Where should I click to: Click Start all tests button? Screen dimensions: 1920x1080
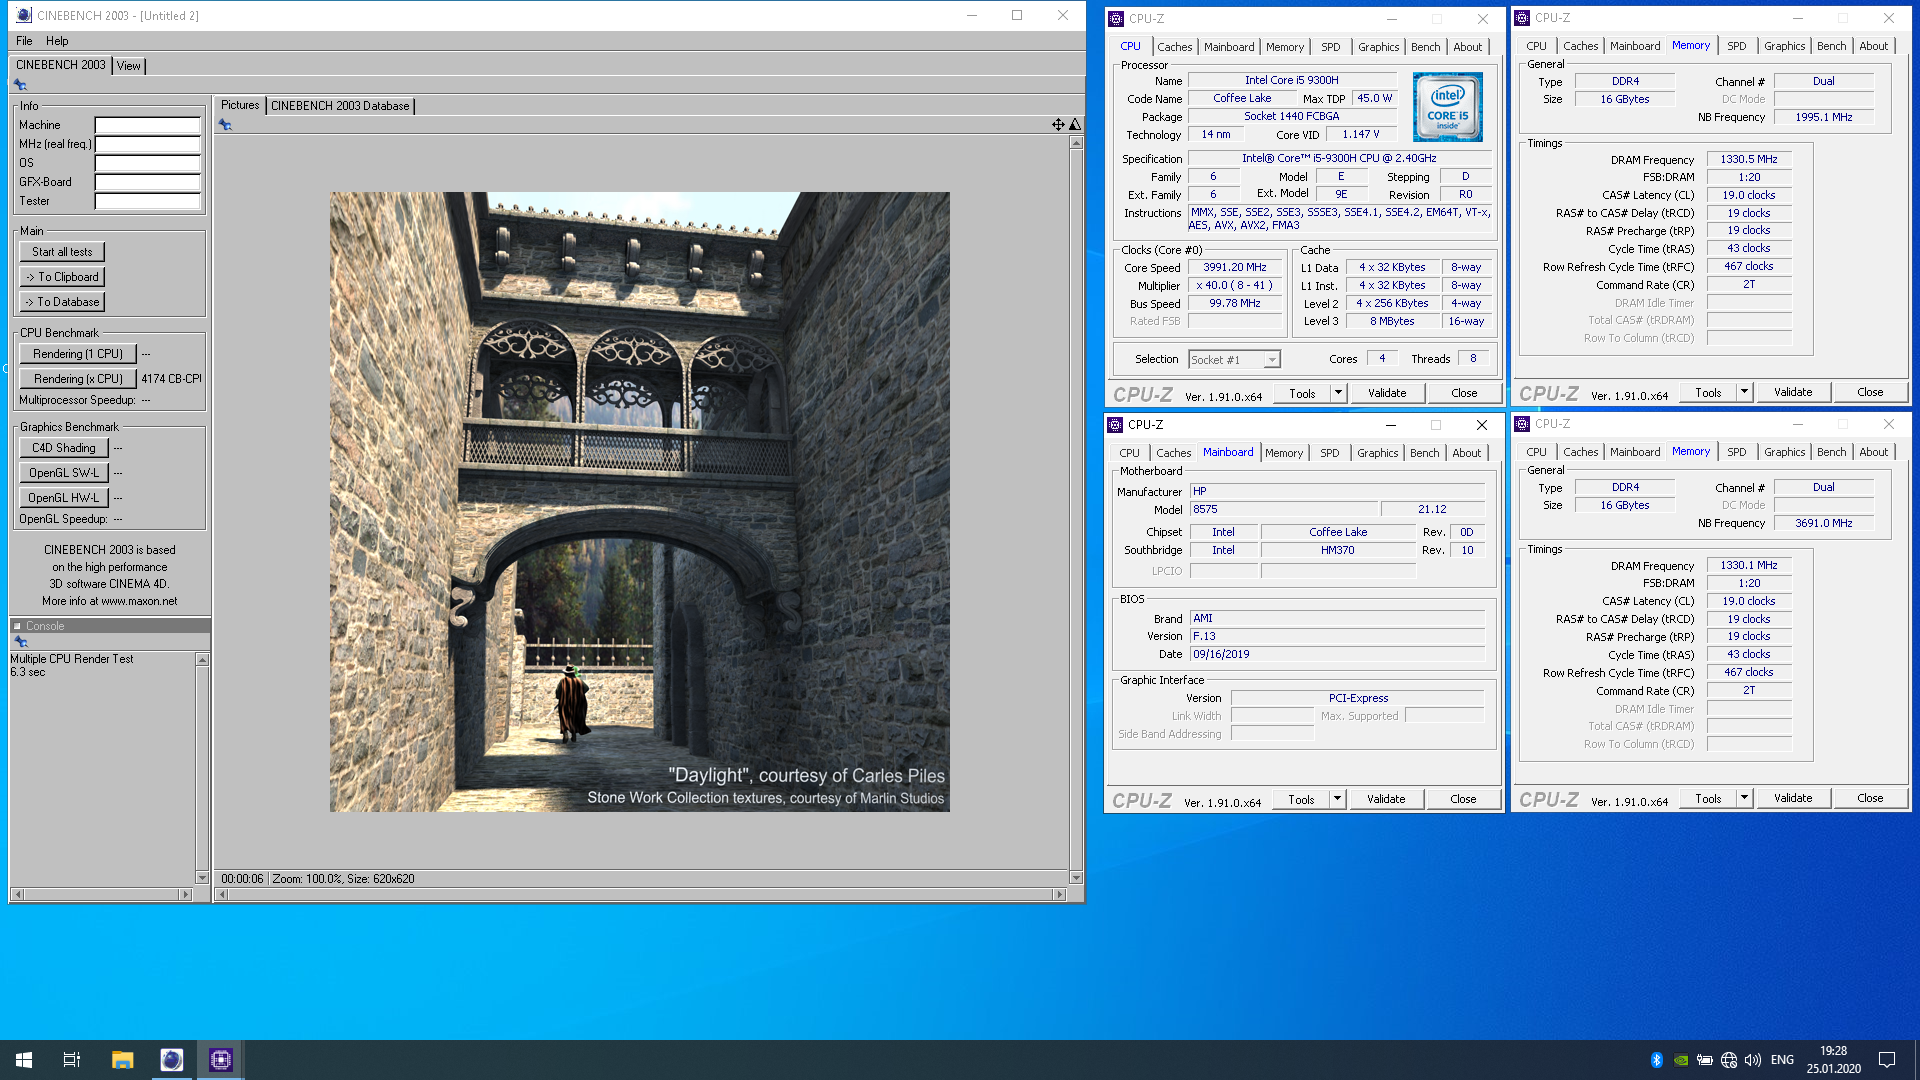tap(62, 252)
